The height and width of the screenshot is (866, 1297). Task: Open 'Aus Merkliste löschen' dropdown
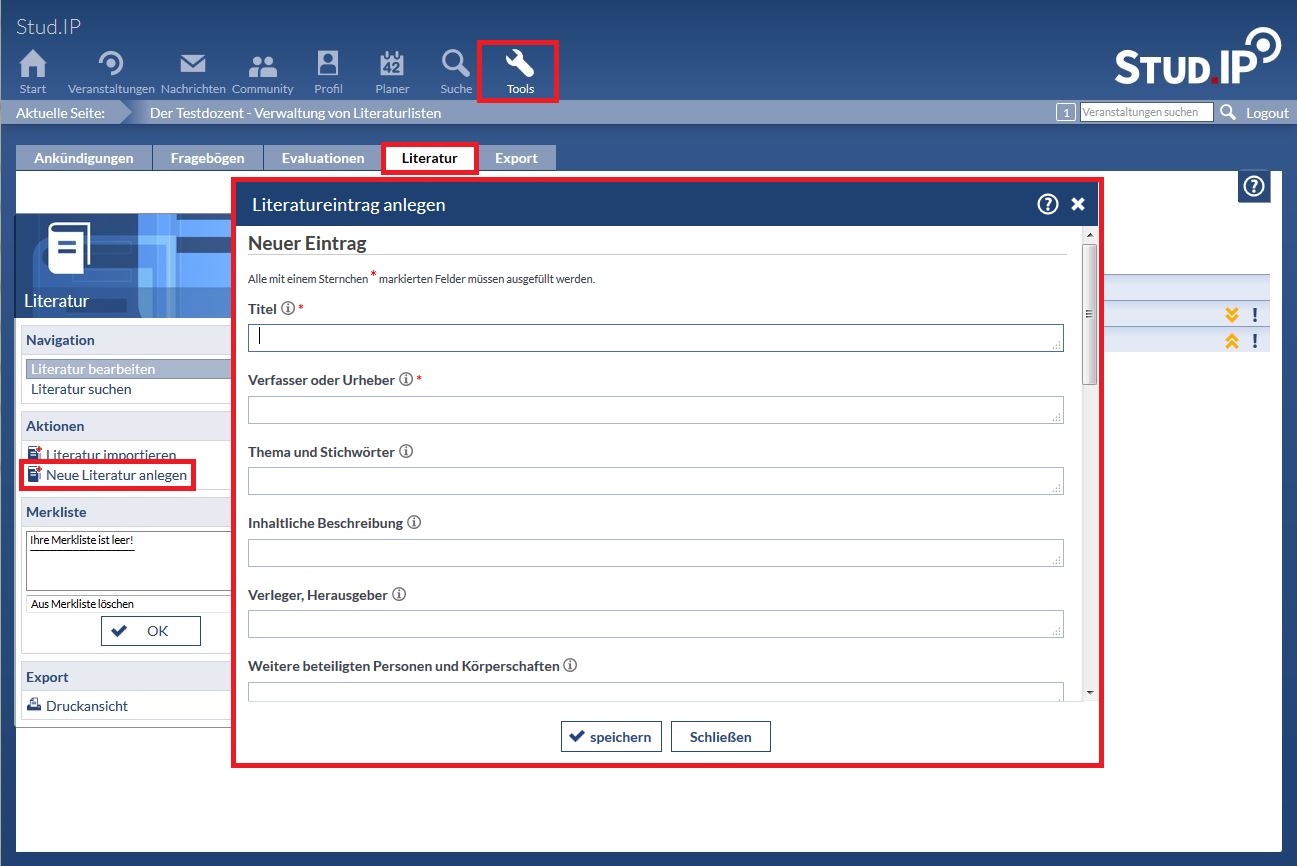(x=128, y=604)
